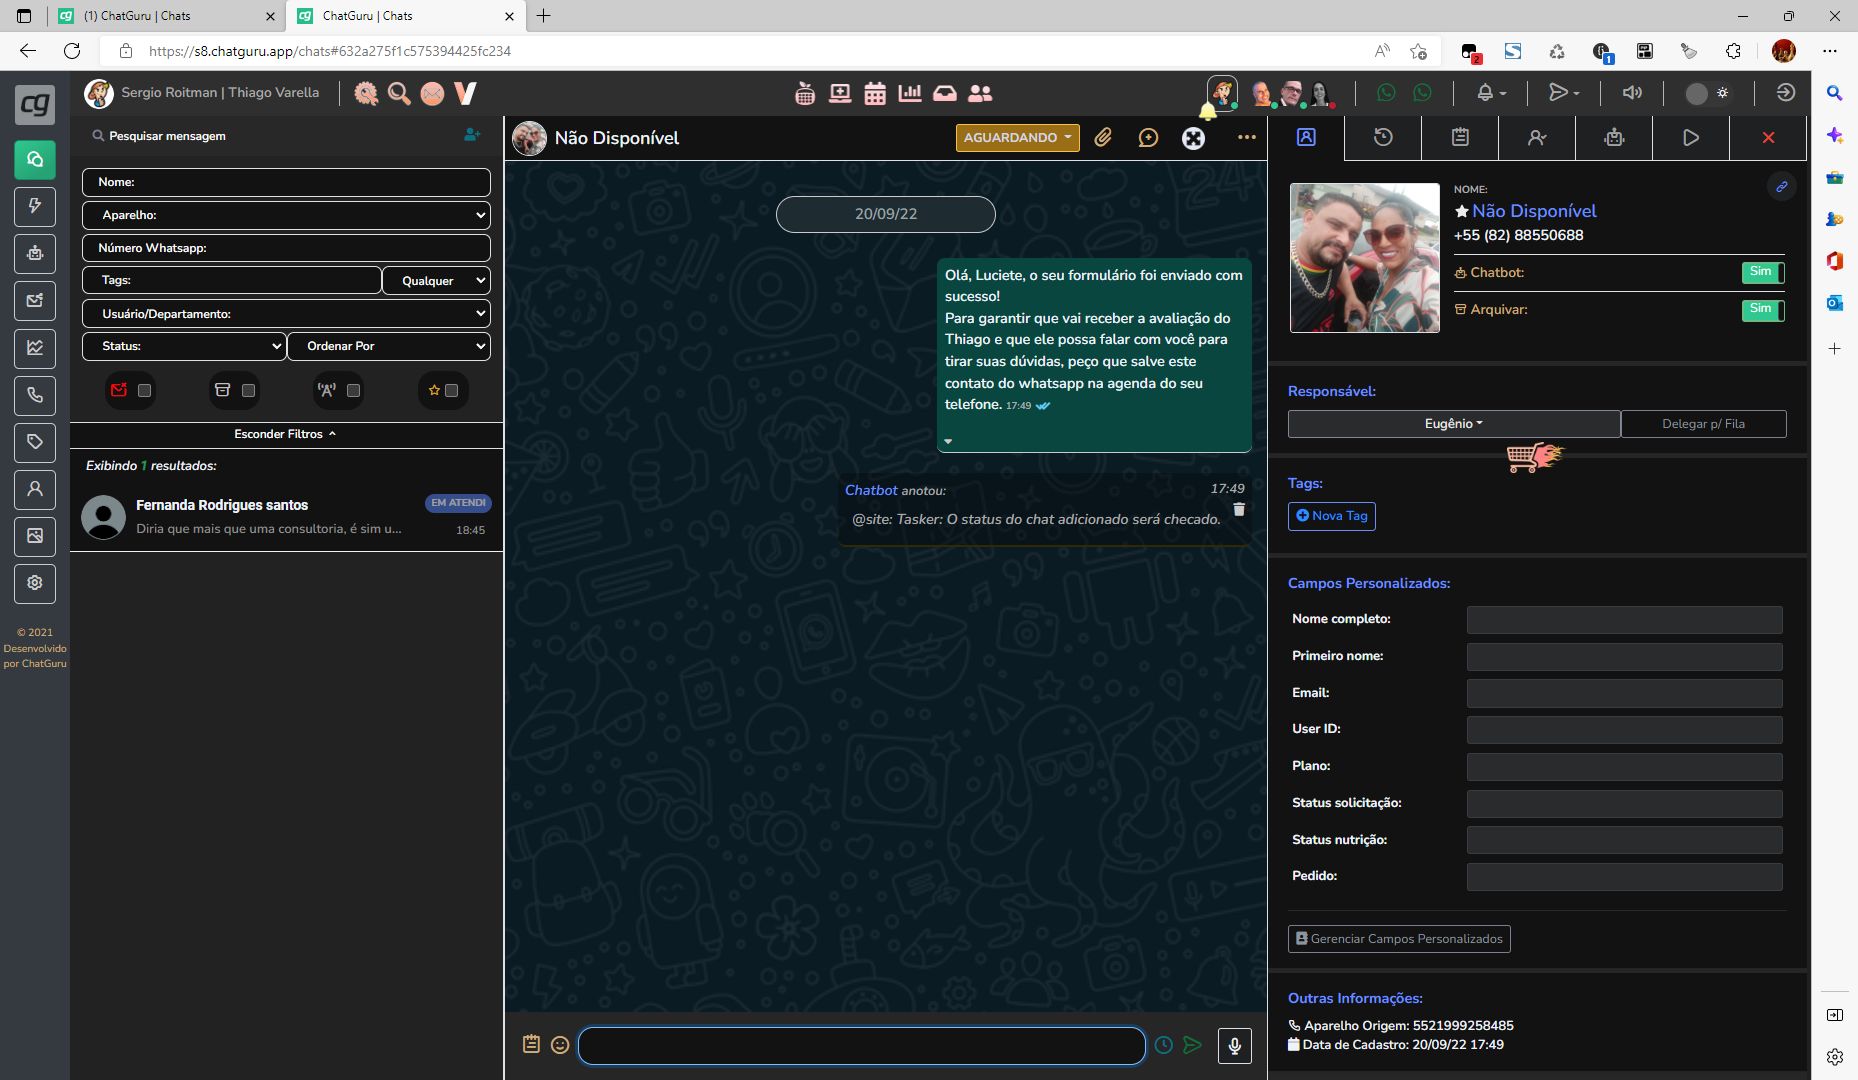Open the emoji picker in message bar

(560, 1045)
